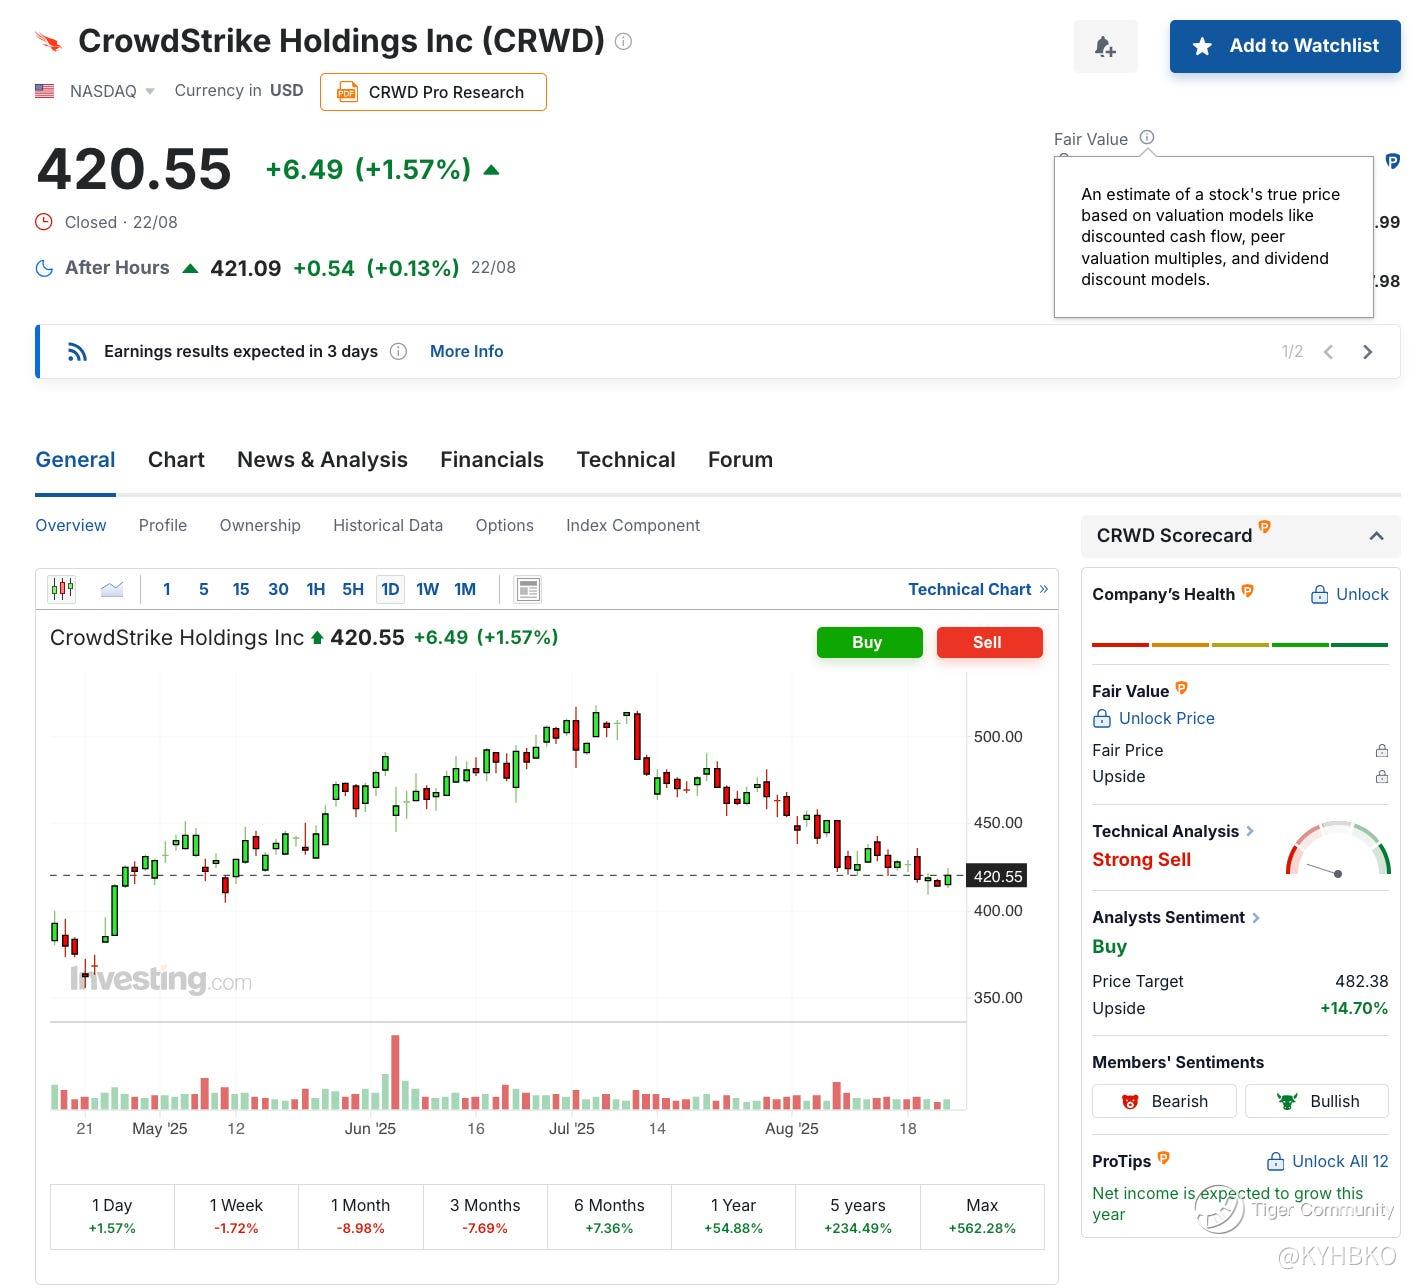Select the 30 minute chart interval

(x=278, y=589)
